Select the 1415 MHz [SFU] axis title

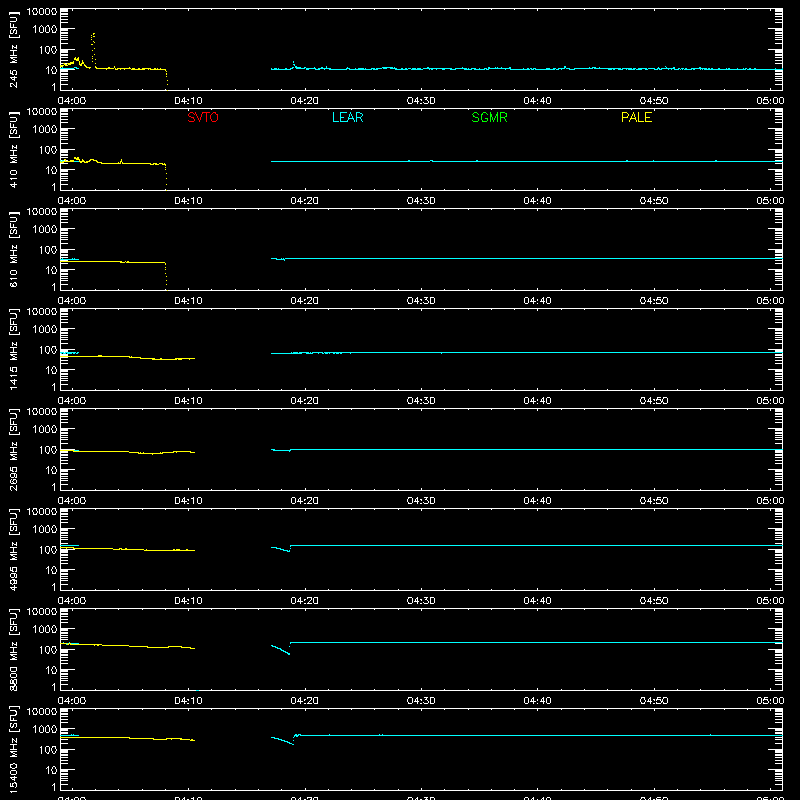(14, 349)
